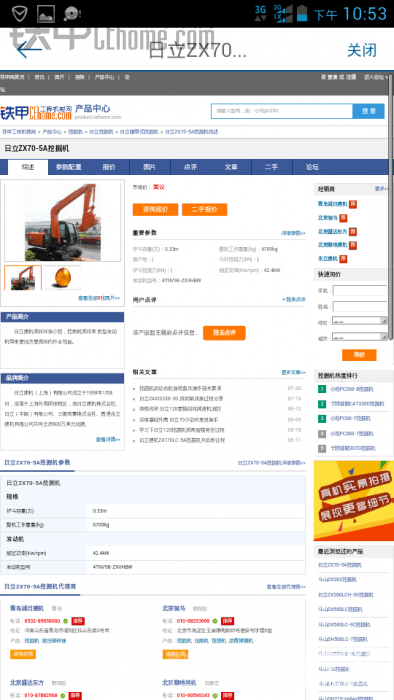The height and width of the screenshot is (700, 394).
Task: Click 查看详情>> in brand intro
Action: point(108,440)
